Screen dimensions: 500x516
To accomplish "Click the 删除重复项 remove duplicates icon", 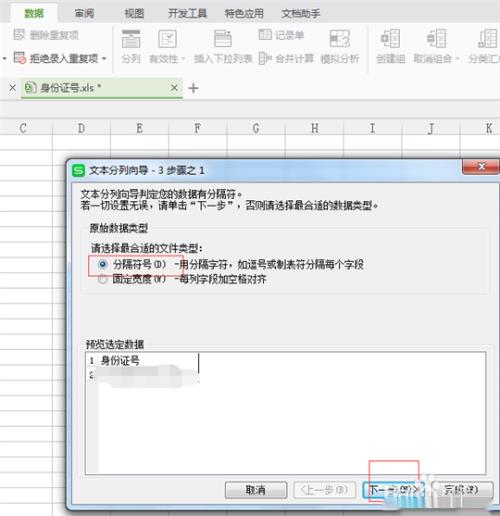I will (19, 34).
